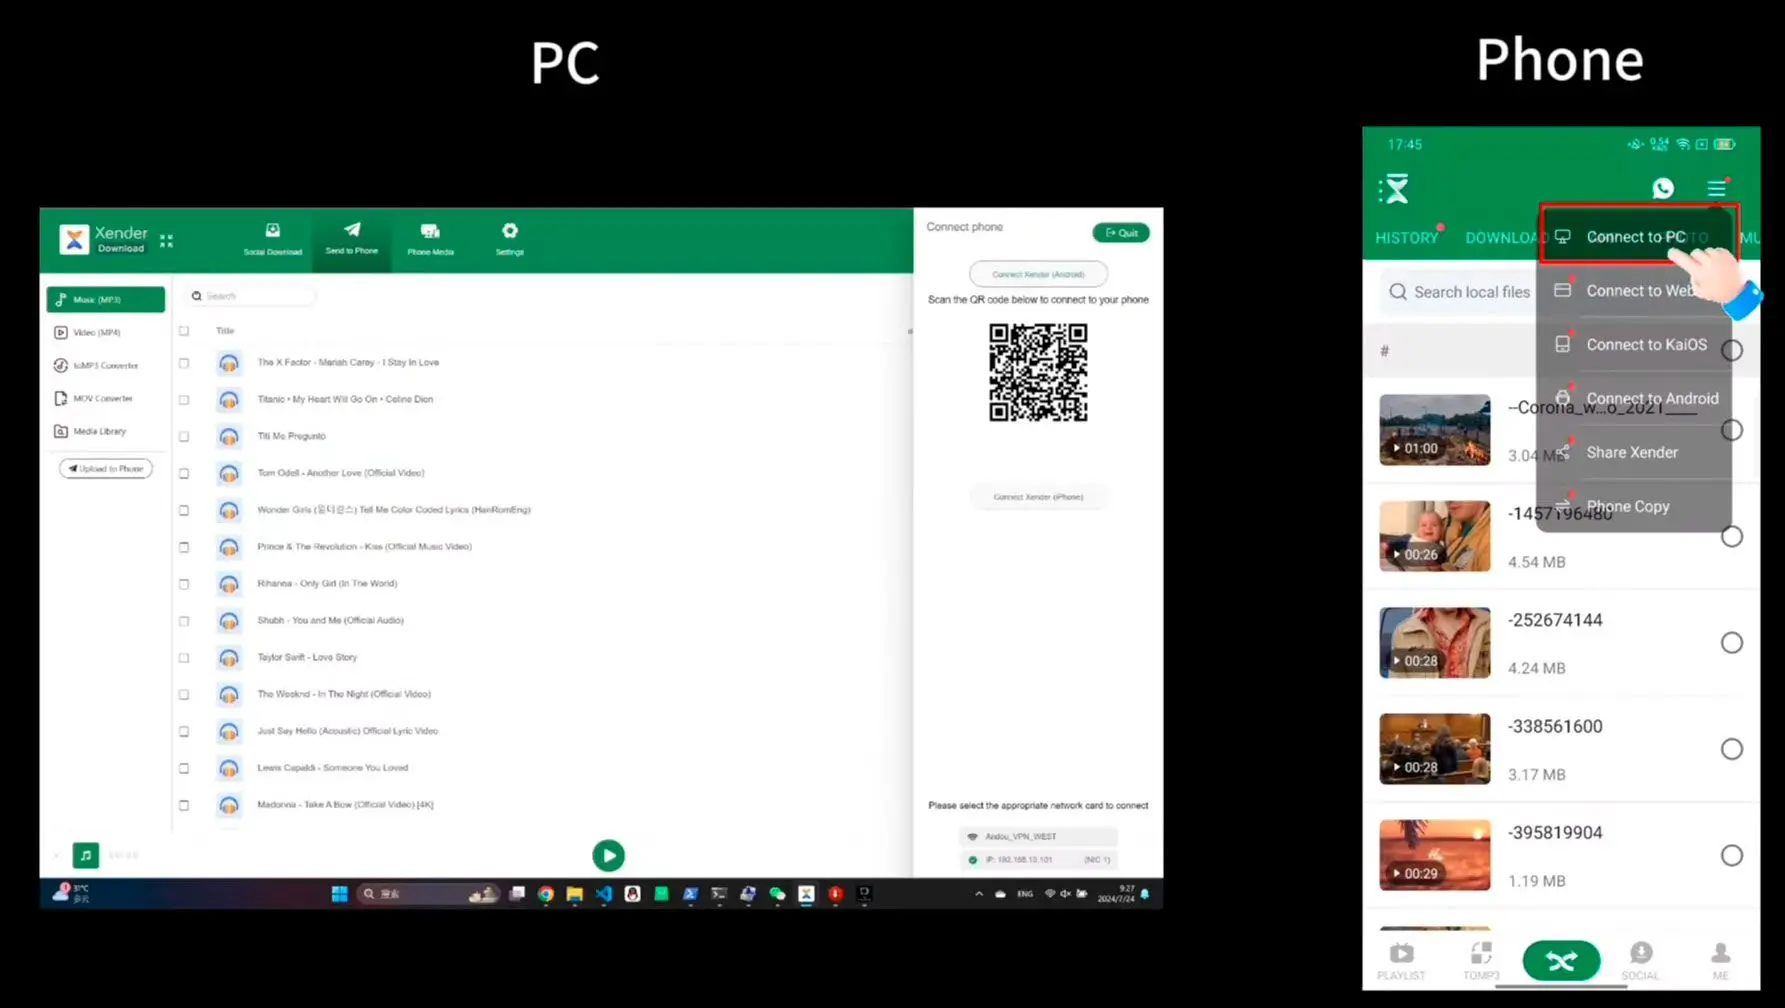Viewport: 1785px width, 1008px height.
Task: Click the green music note player icon
Action: [x=86, y=855]
